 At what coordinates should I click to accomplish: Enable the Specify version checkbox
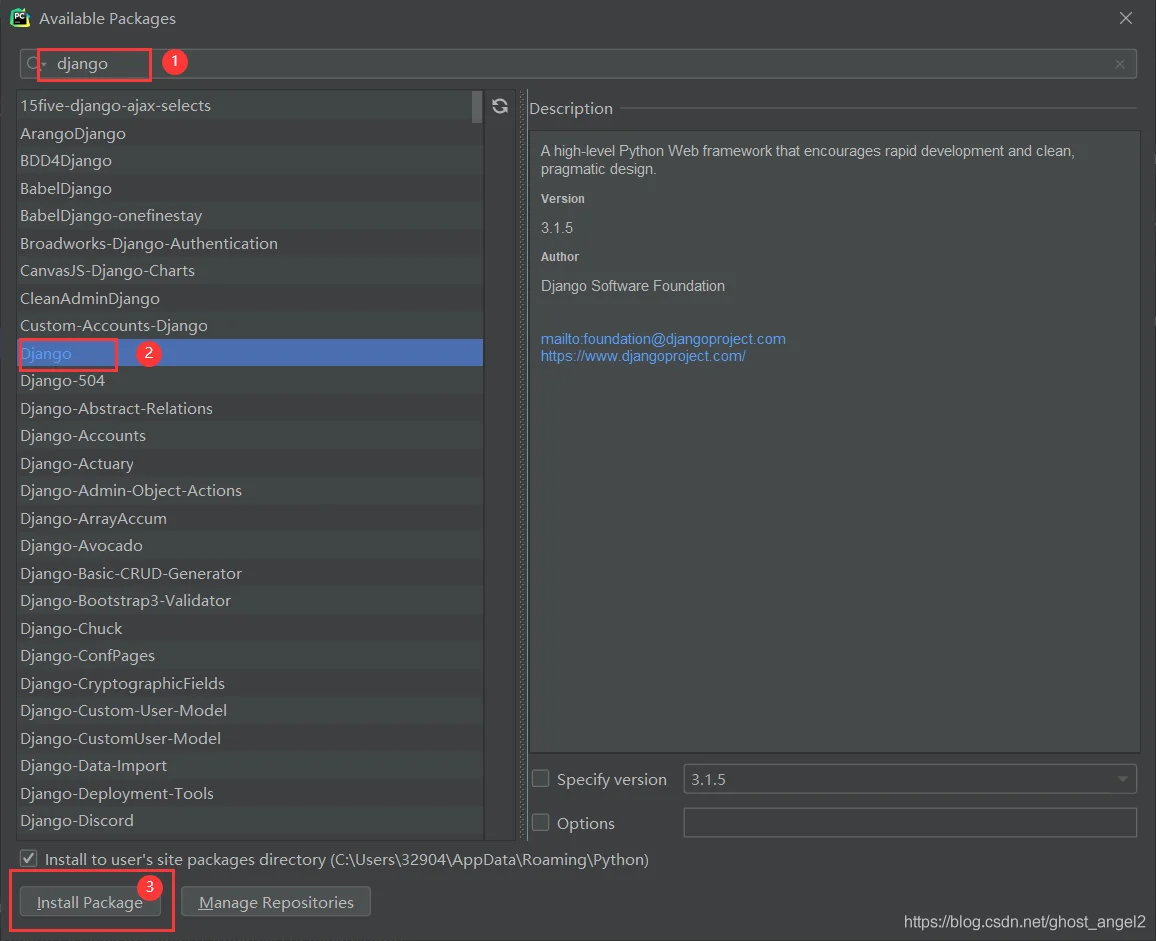(x=540, y=779)
